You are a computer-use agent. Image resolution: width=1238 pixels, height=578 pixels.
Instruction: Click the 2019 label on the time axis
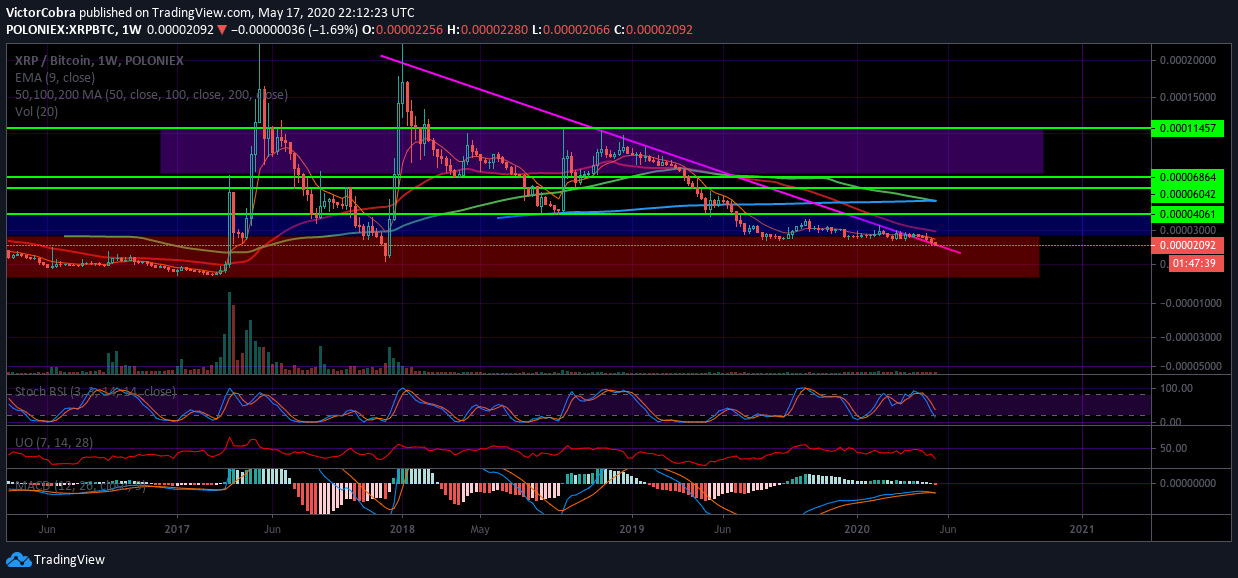click(632, 527)
